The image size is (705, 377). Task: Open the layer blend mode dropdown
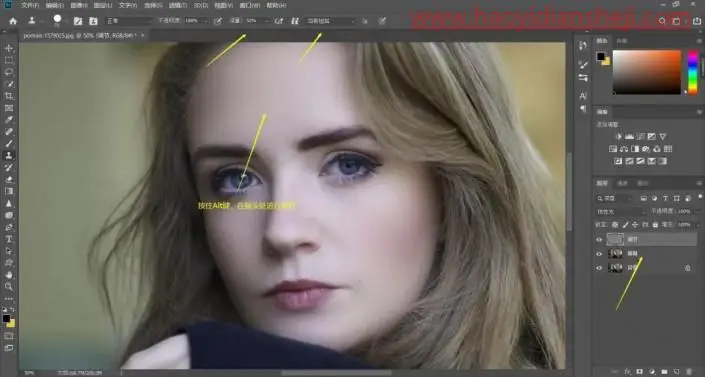620,211
